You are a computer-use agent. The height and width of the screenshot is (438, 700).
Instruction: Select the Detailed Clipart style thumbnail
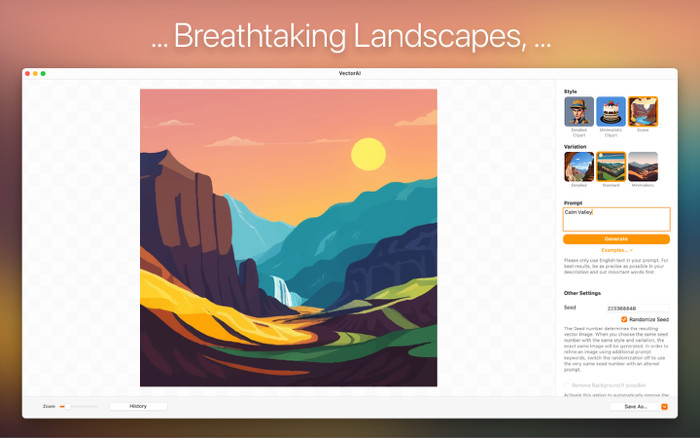point(579,112)
